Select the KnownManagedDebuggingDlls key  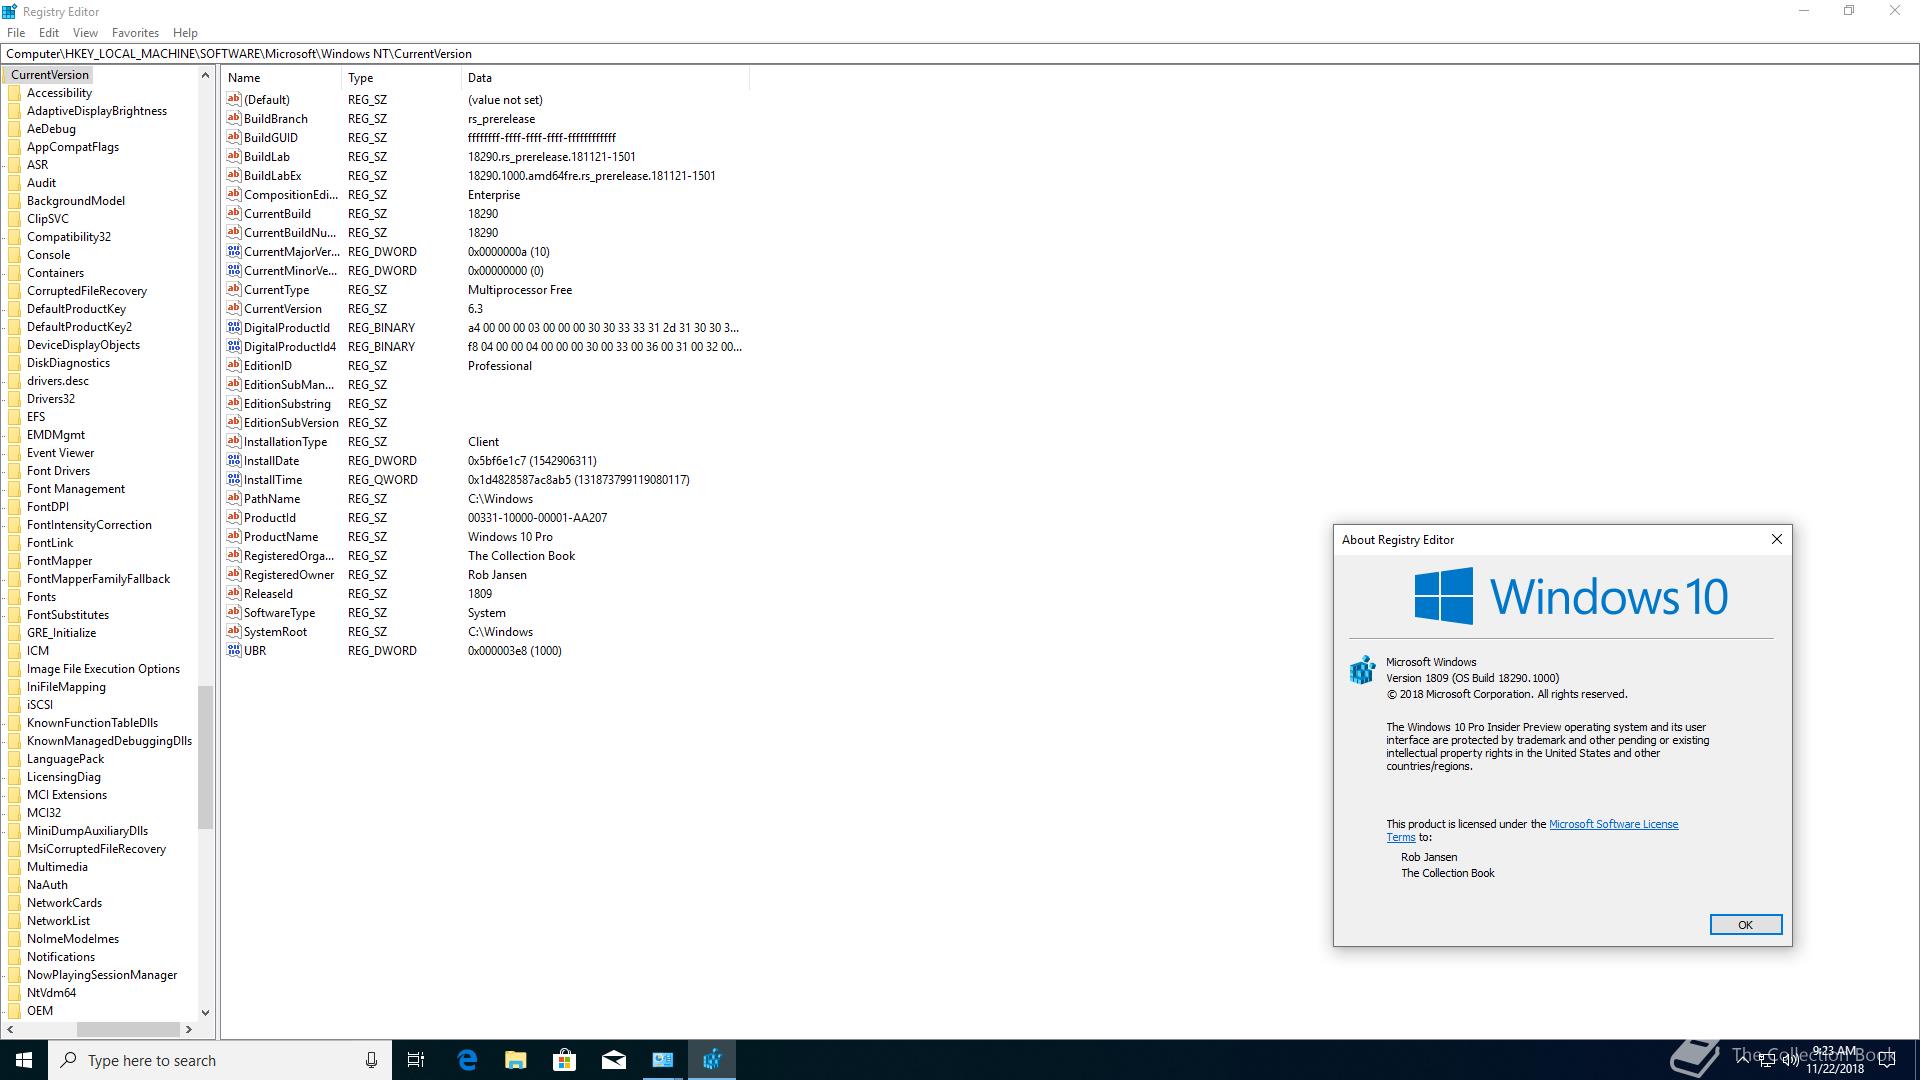109,741
